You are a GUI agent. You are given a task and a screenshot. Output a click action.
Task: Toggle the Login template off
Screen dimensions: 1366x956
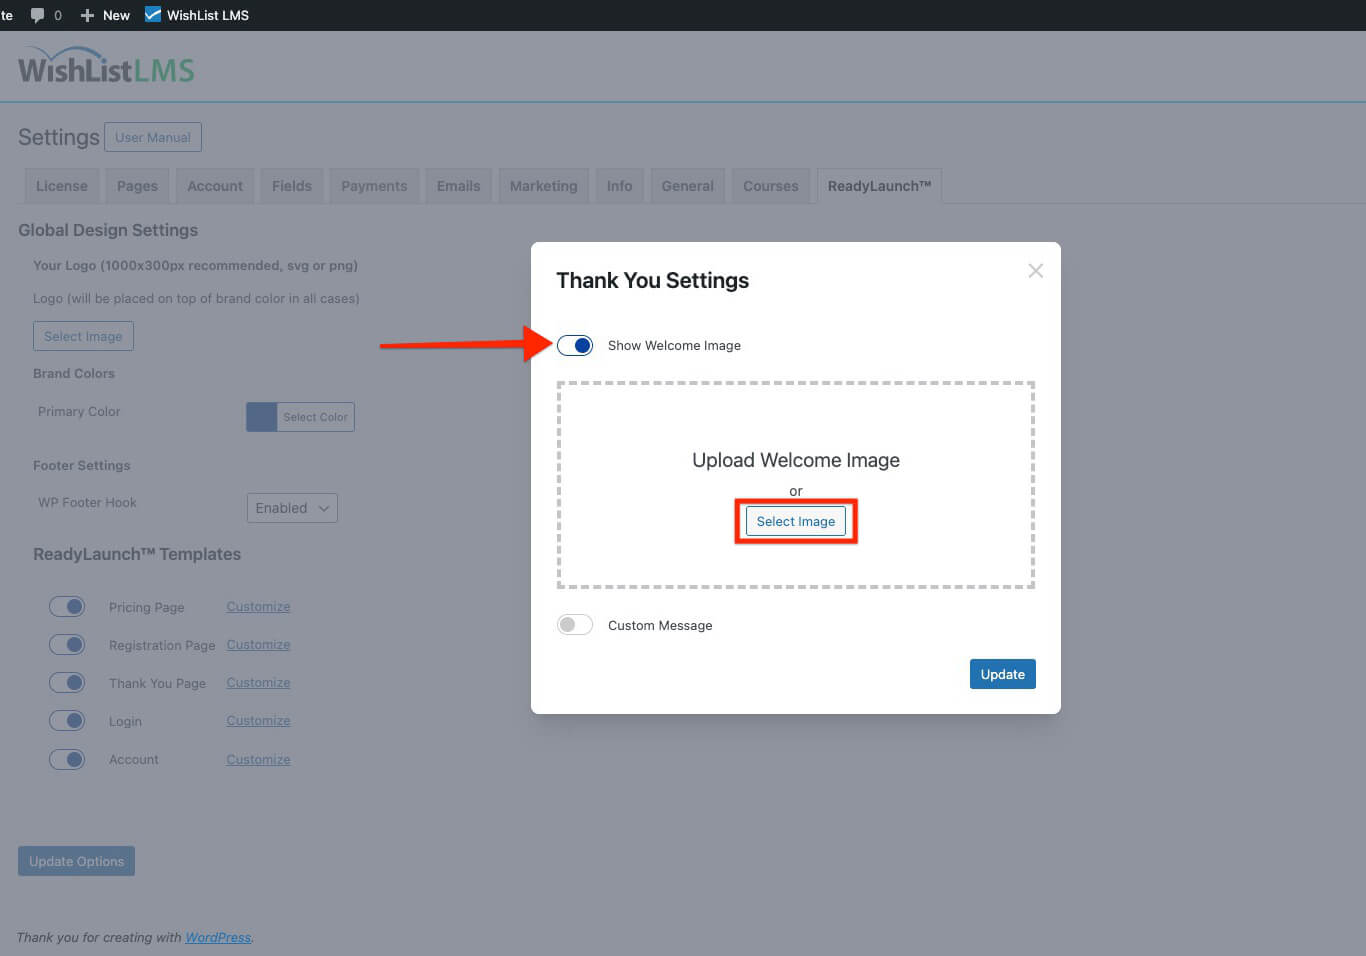(x=67, y=720)
